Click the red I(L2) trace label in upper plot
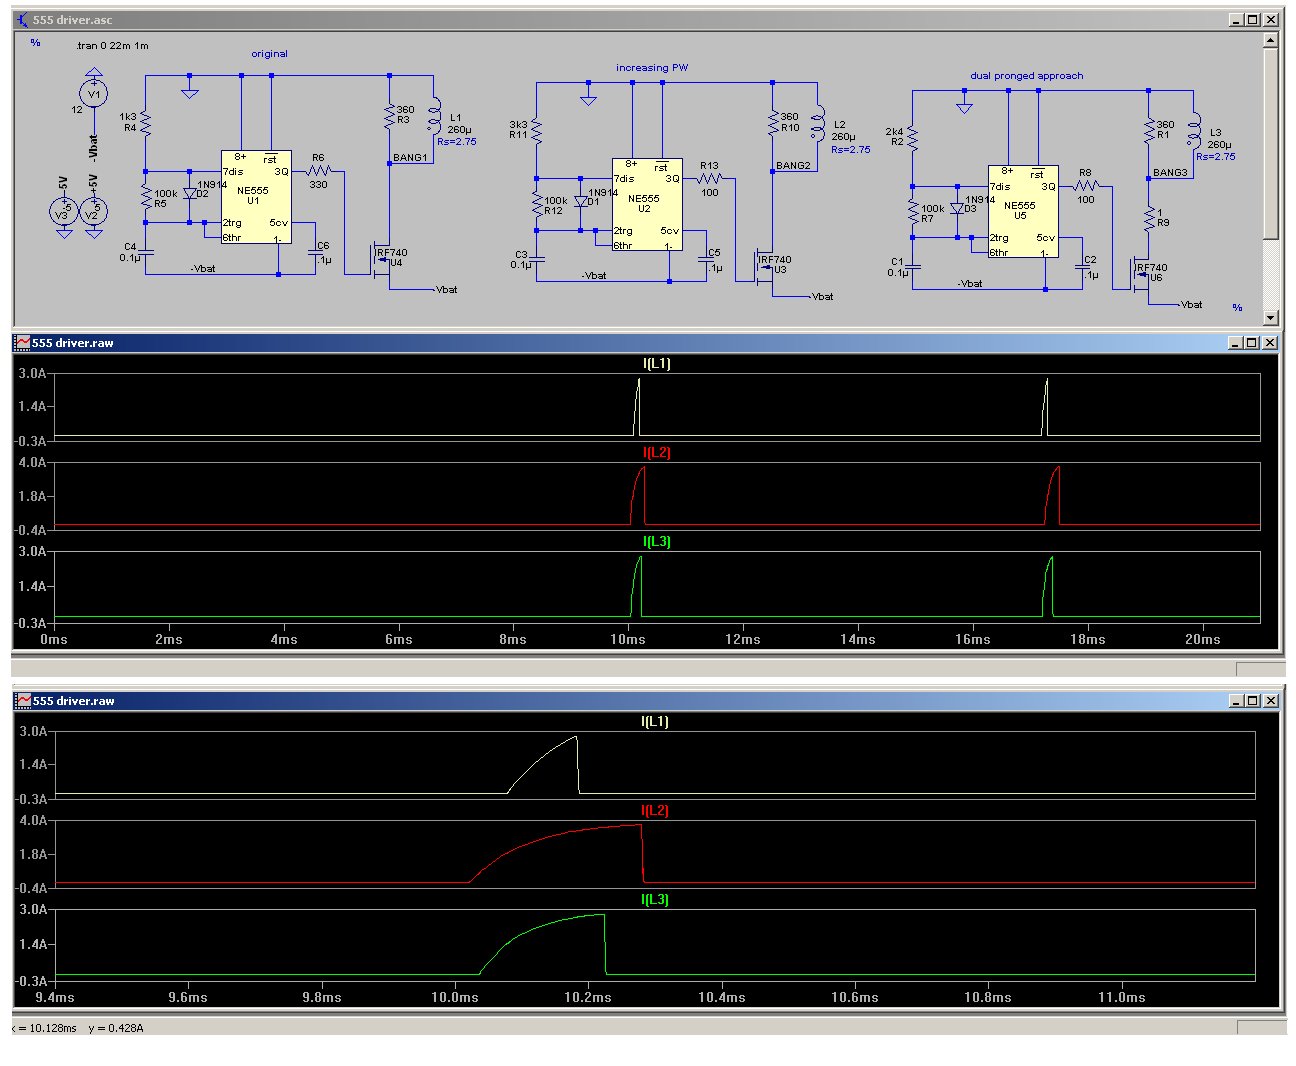The height and width of the screenshot is (1066, 1296). pyautogui.click(x=656, y=453)
